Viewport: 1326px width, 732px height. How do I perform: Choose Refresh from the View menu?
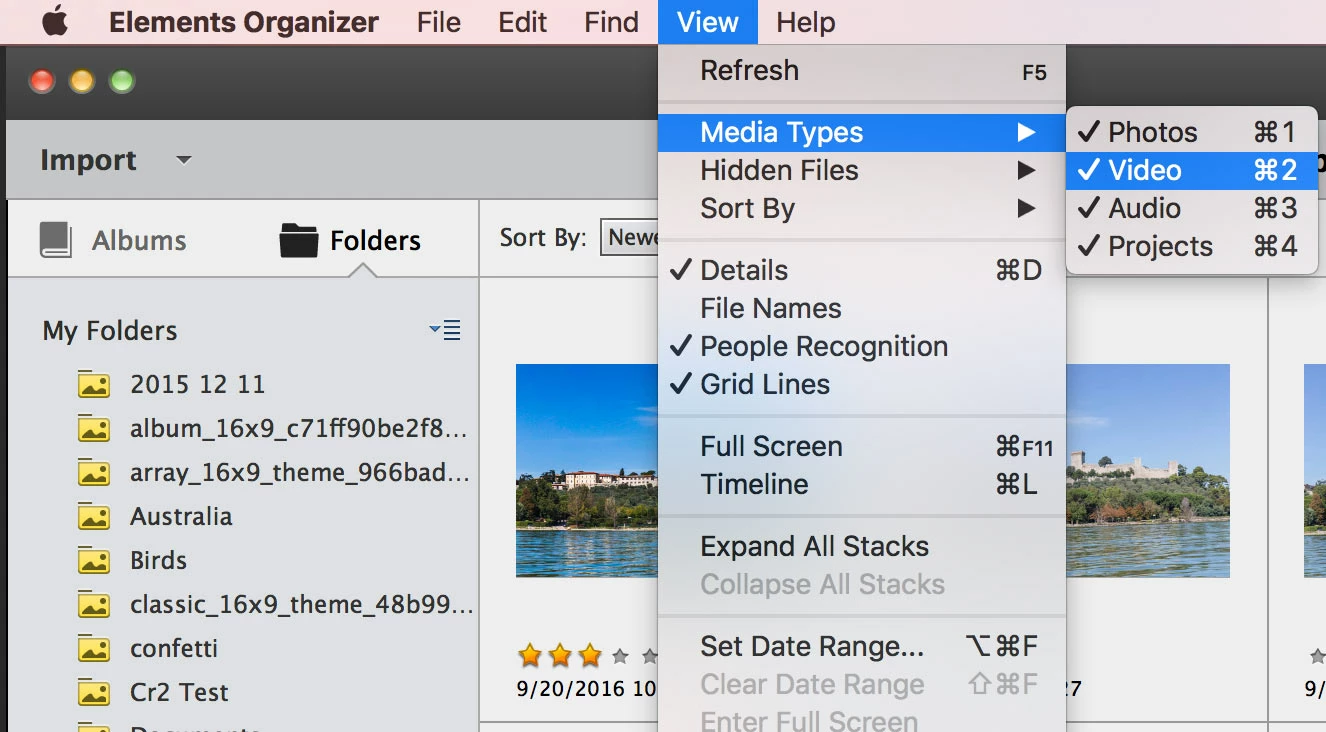[862, 71]
